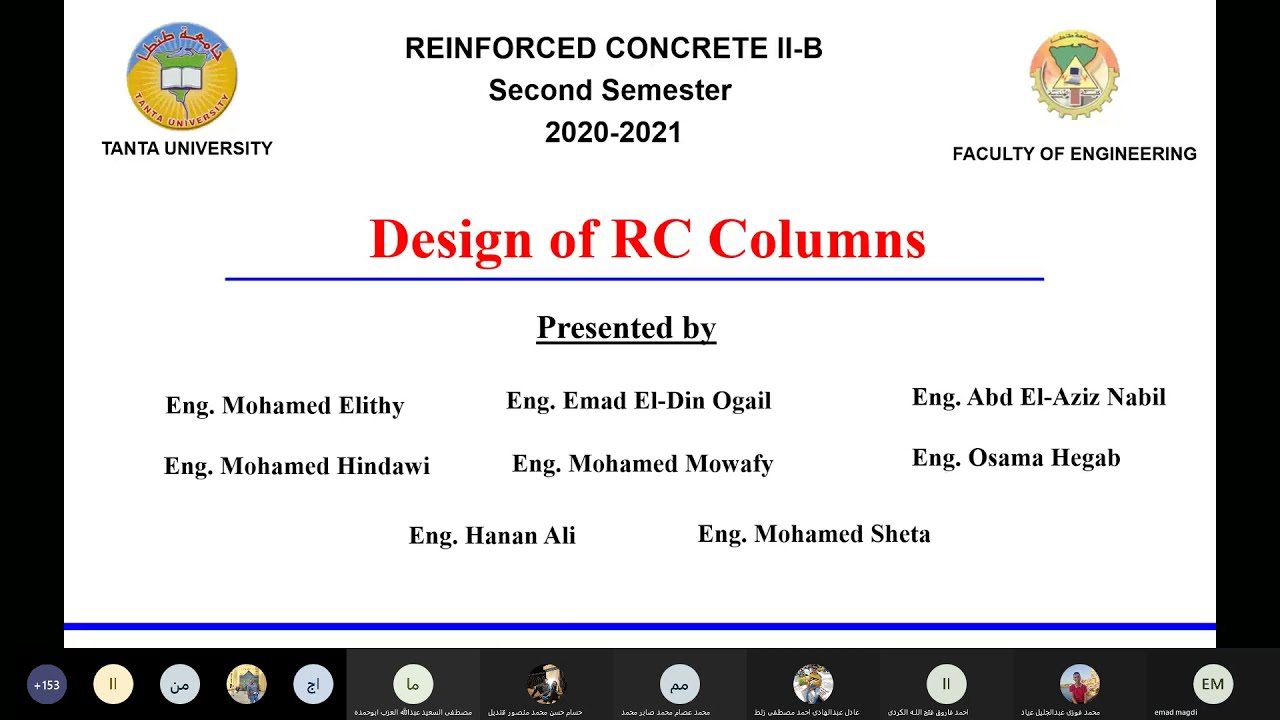The width and height of the screenshot is (1280, 720).
Task: Click the name "Eng. Abd El-Aziz Nabil"
Action: 1039,397
